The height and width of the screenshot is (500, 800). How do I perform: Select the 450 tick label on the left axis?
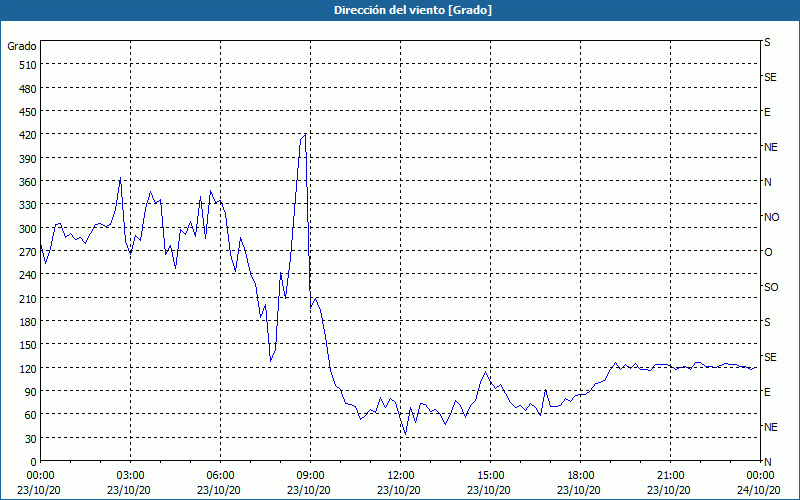[x=28, y=112]
